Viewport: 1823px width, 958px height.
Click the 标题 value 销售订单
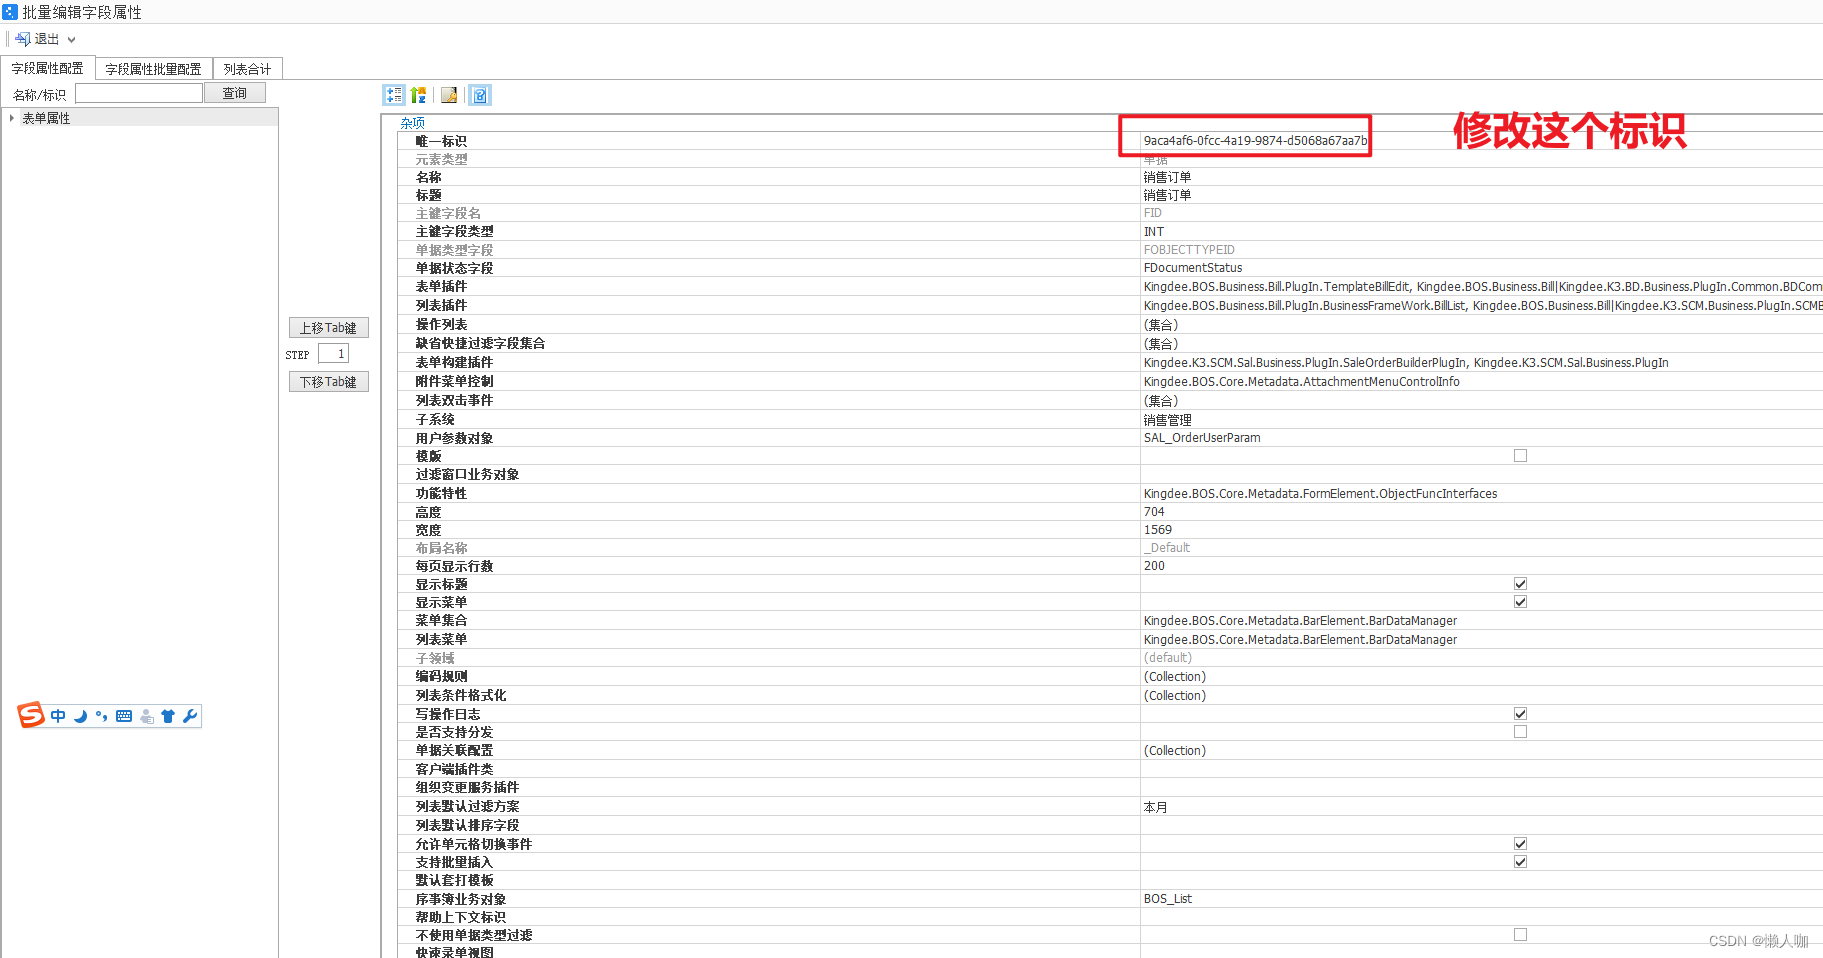(x=1167, y=196)
